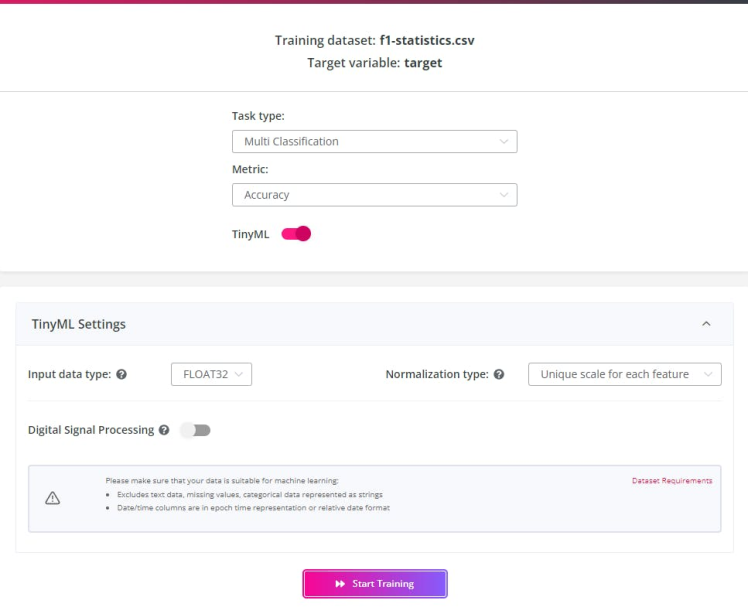The height and width of the screenshot is (607, 748).
Task: Click the Normalization type help icon
Action: 499,375
